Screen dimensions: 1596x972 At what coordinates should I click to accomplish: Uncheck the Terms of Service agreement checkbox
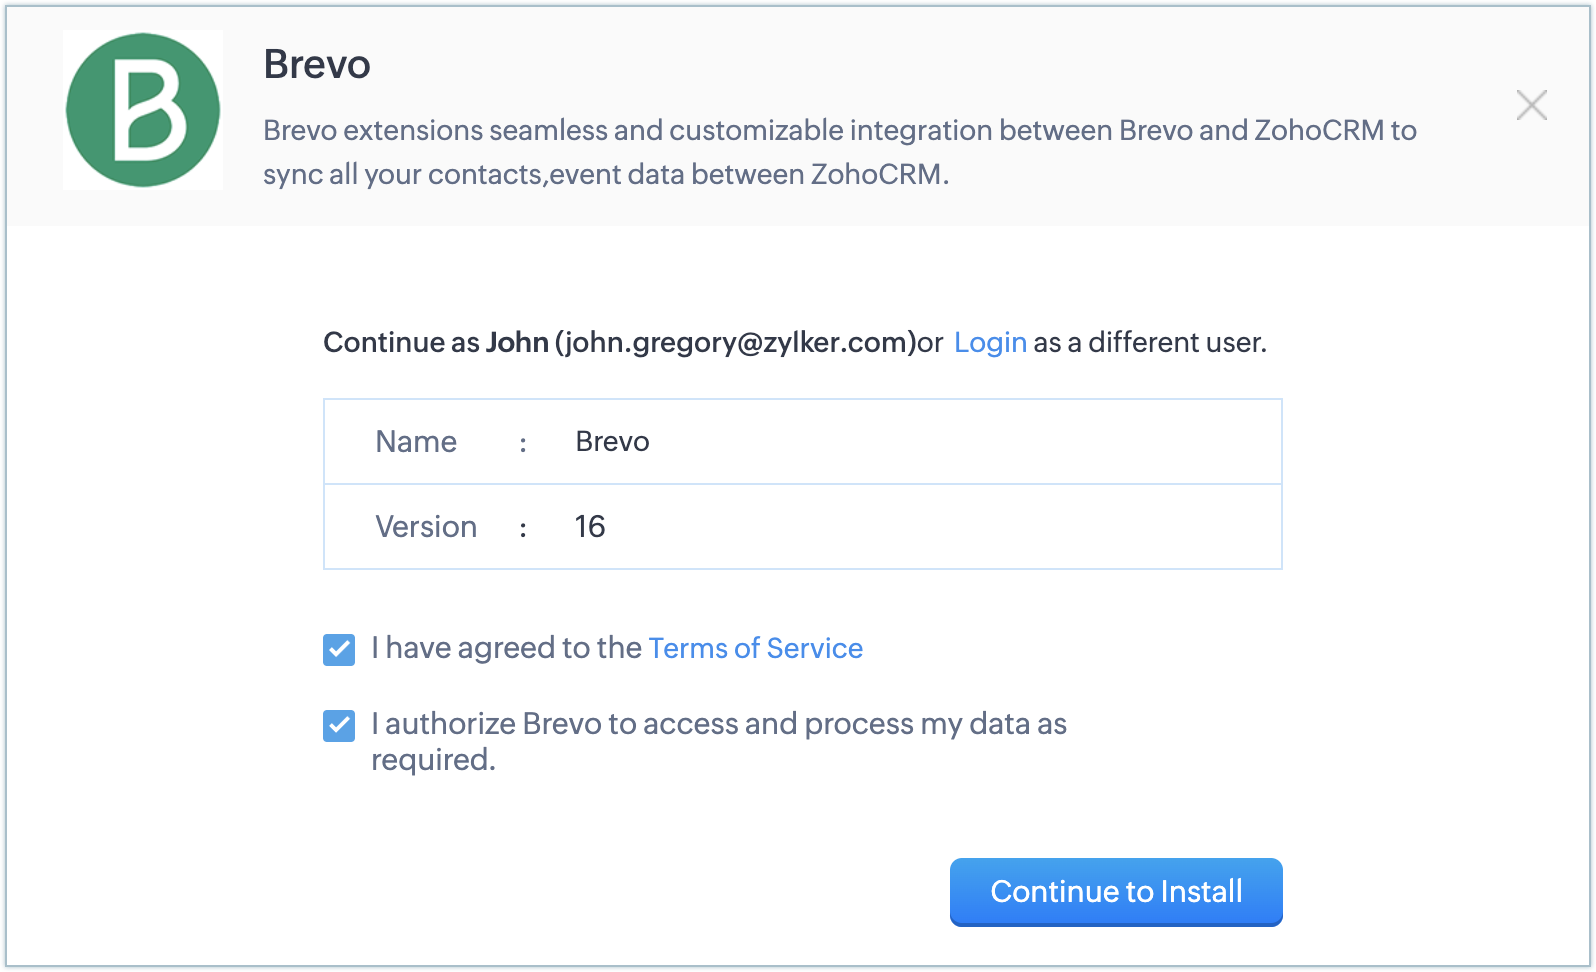[339, 650]
